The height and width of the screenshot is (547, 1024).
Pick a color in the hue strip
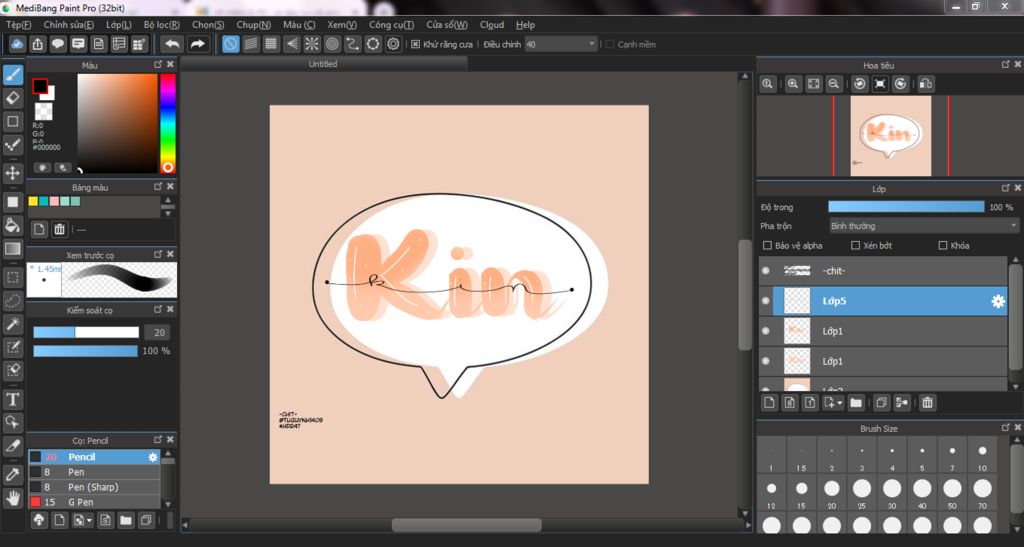point(168,123)
